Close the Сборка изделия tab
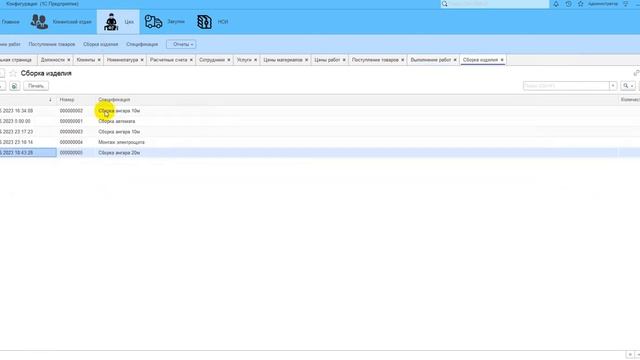Viewport: 640px width, 360px height. point(502,60)
